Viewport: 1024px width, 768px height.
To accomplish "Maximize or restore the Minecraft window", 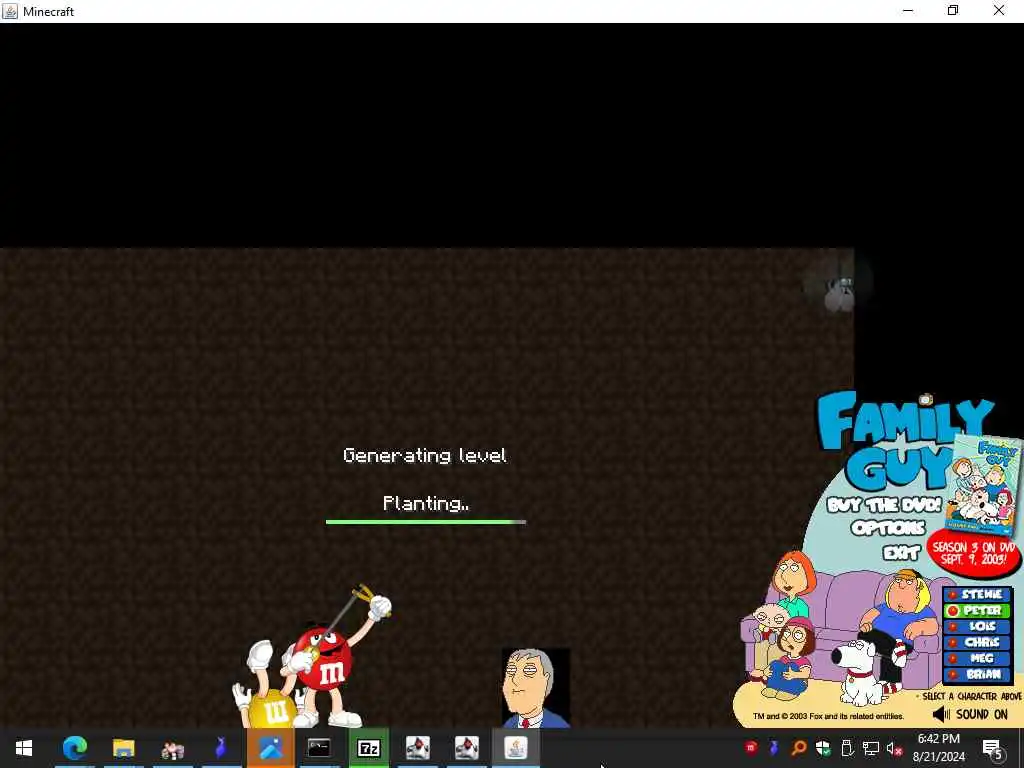I will click(x=953, y=10).
